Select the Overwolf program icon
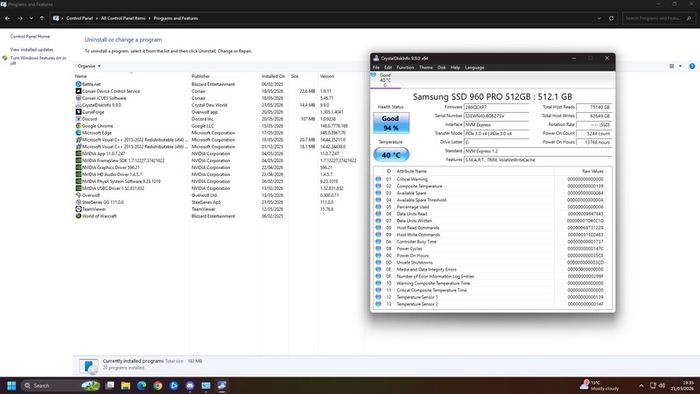Image resolution: width=700 pixels, height=394 pixels. [78, 195]
